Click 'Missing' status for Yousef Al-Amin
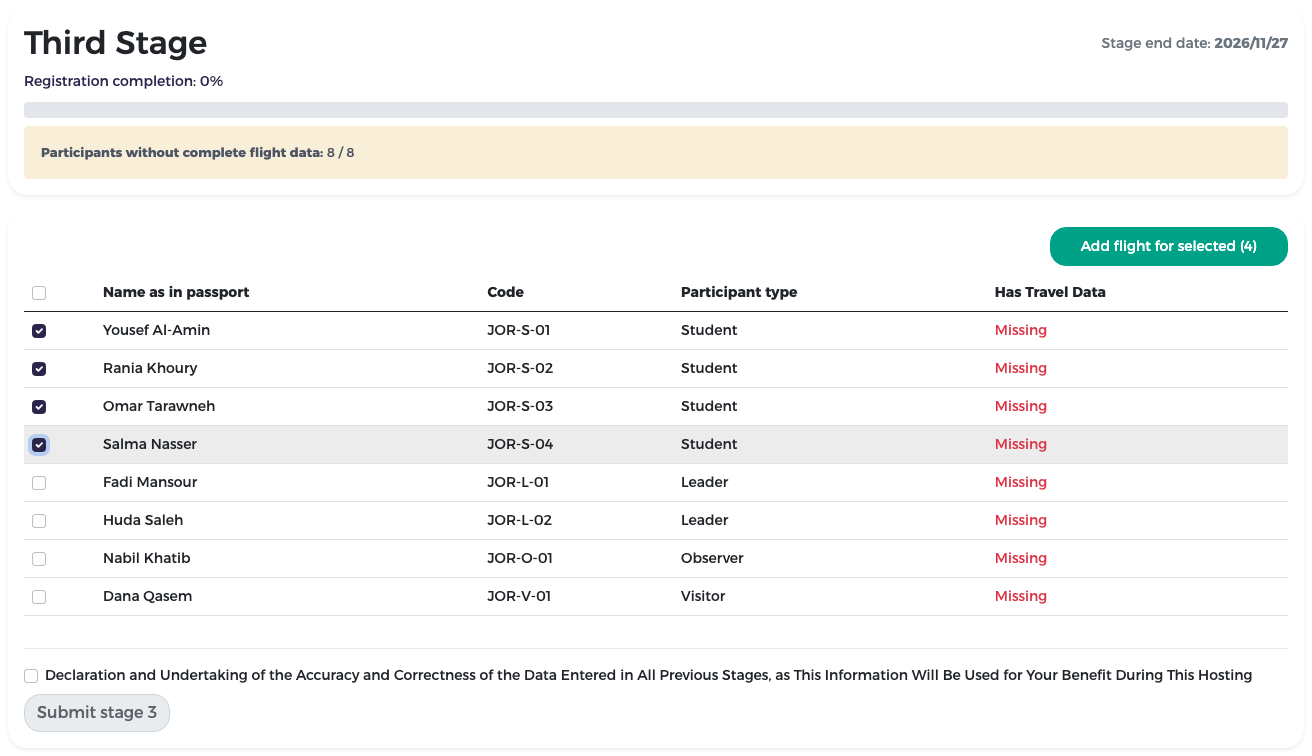The width and height of the screenshot is (1312, 756). pyautogui.click(x=1021, y=330)
